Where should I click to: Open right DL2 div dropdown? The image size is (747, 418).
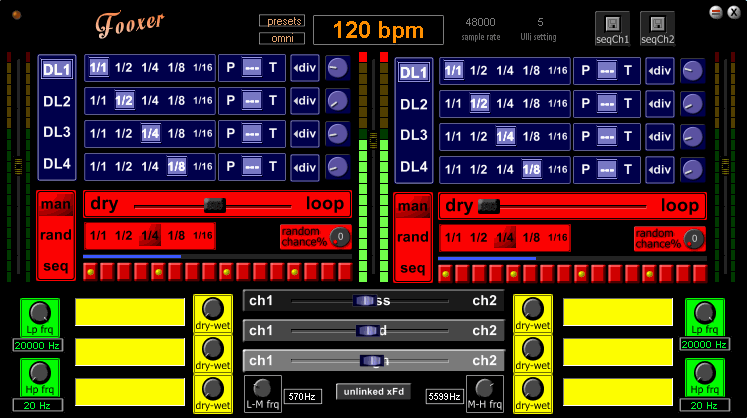(x=659, y=104)
